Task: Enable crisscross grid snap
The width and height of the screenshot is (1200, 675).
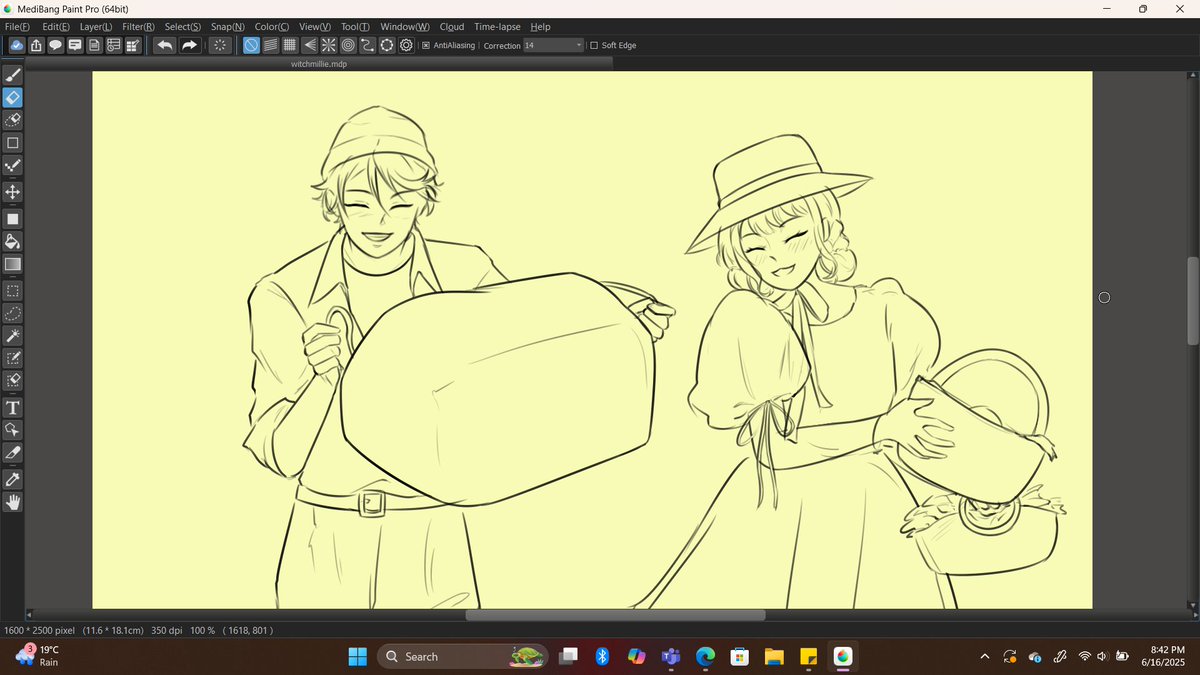Action: tap(289, 45)
